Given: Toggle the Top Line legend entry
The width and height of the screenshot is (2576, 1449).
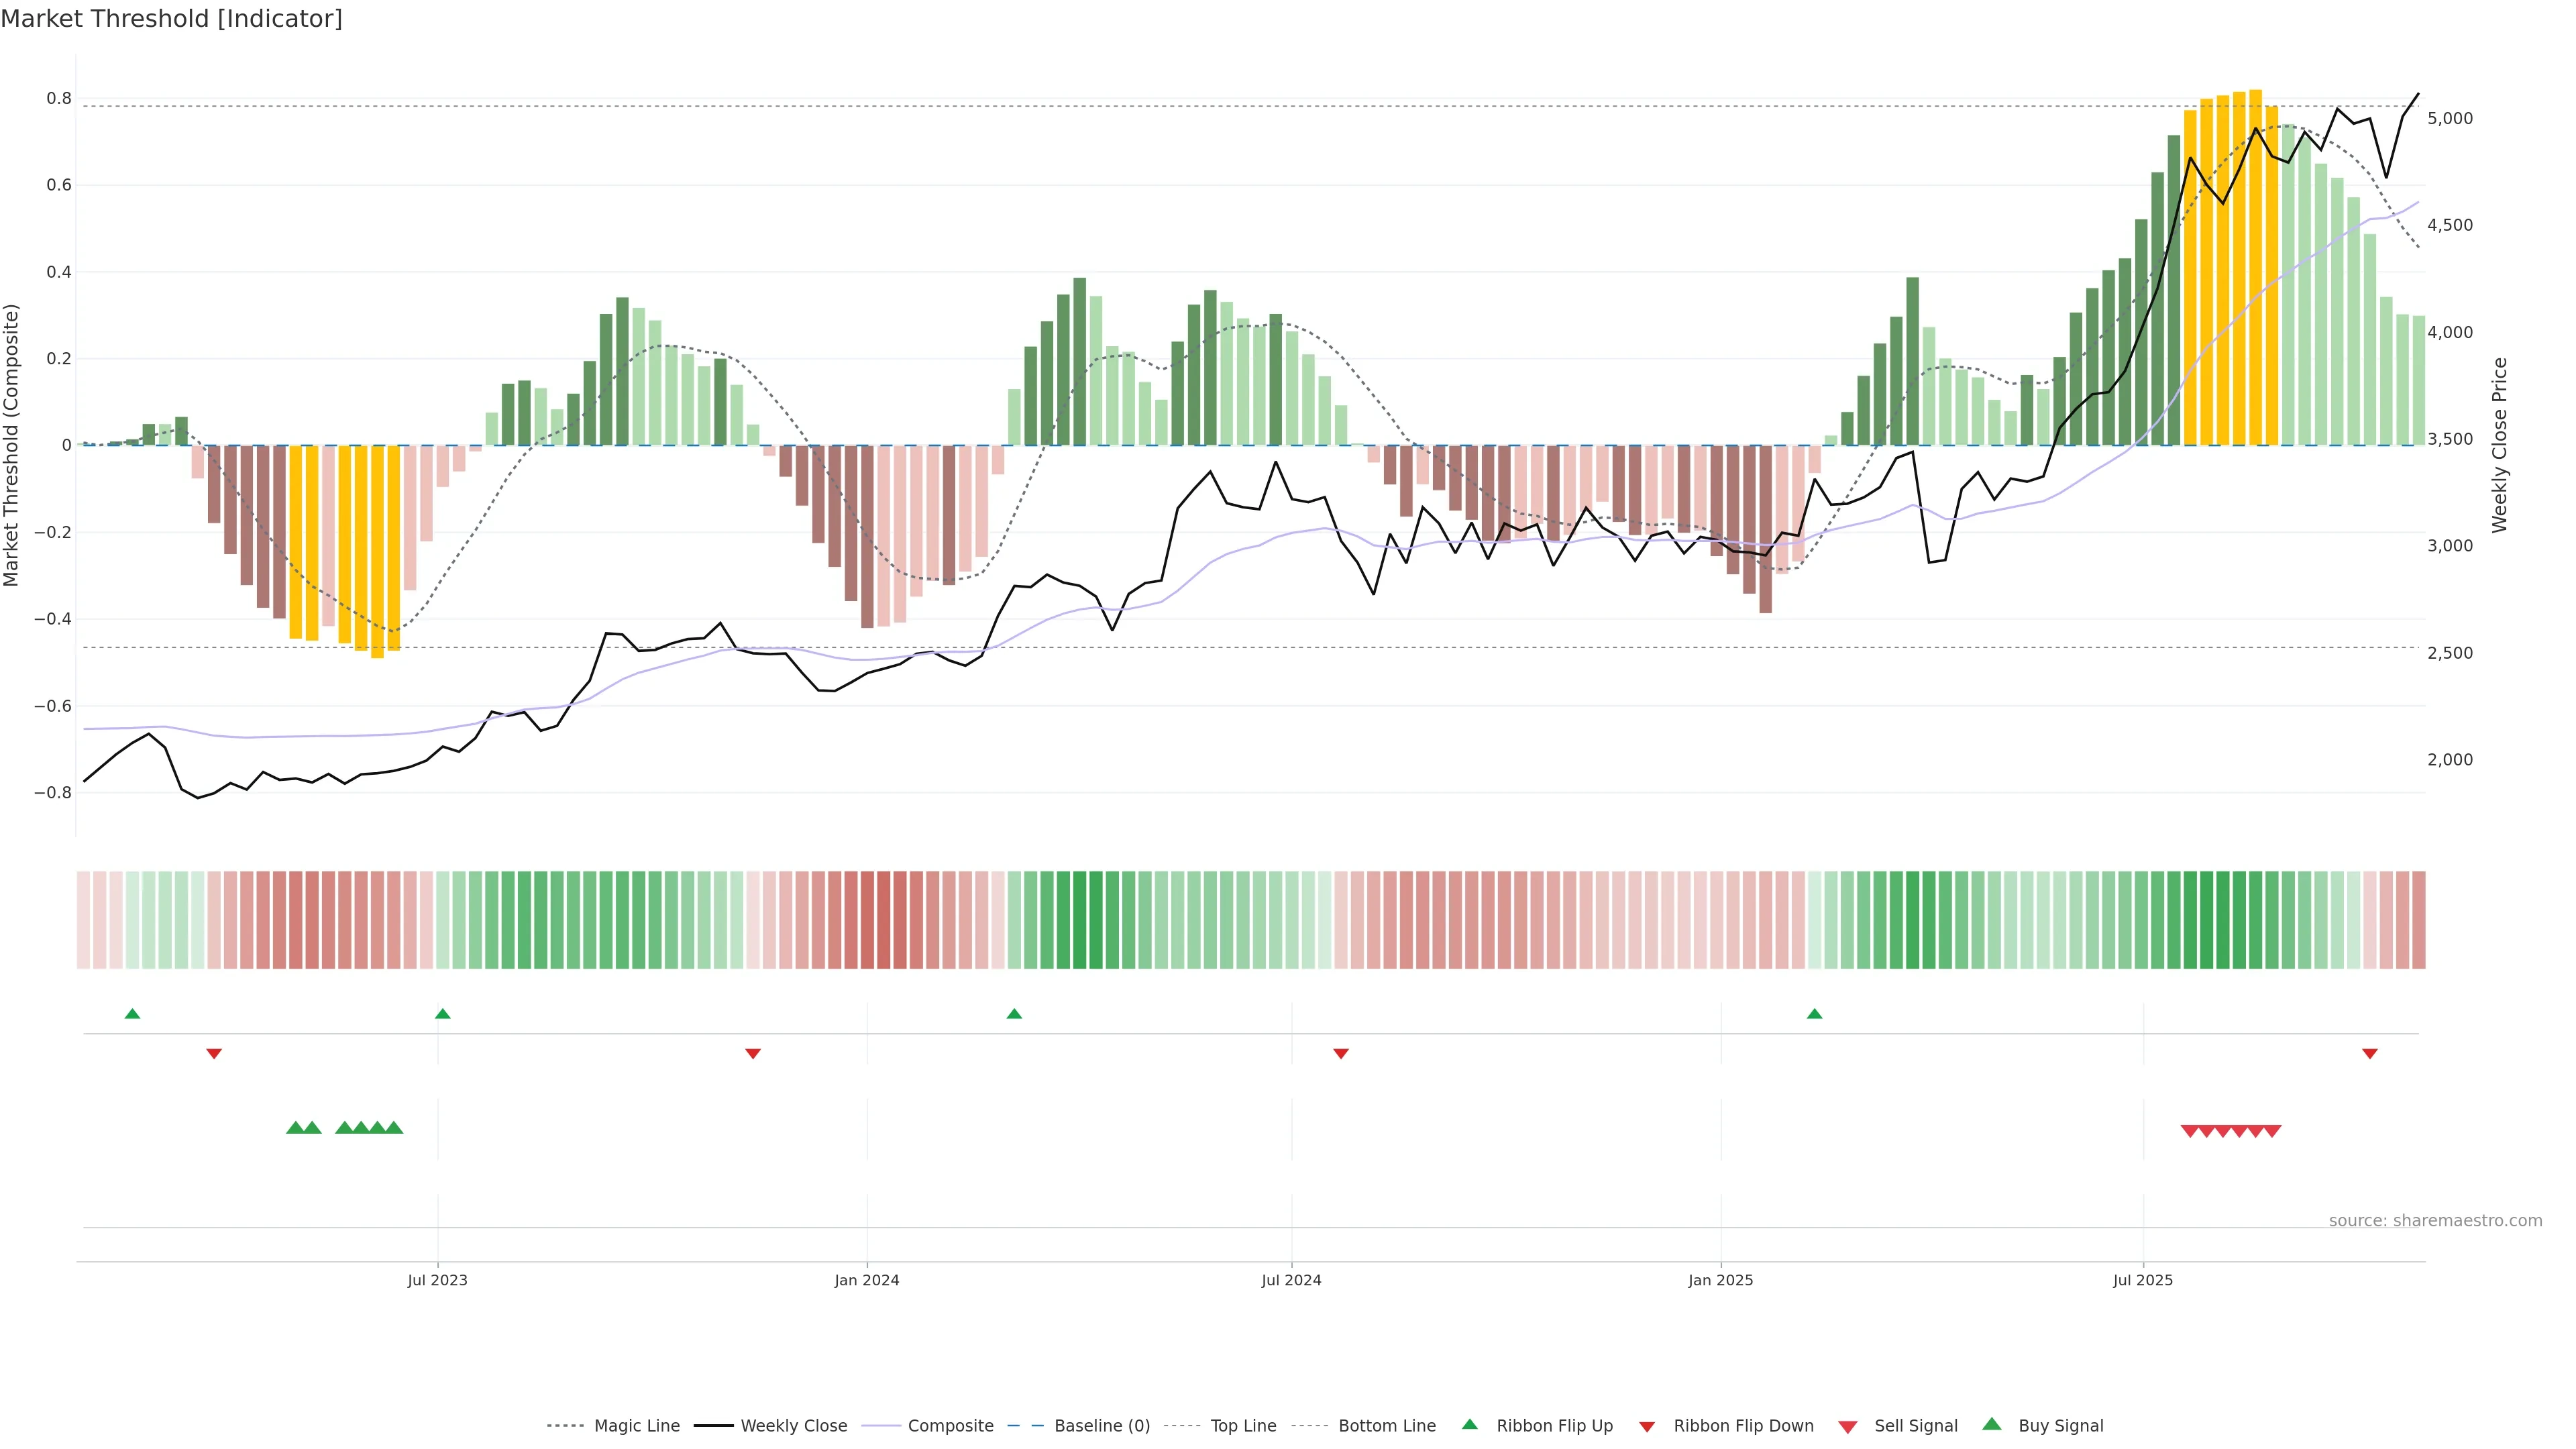Looking at the screenshot, I should pyautogui.click(x=1243, y=1426).
